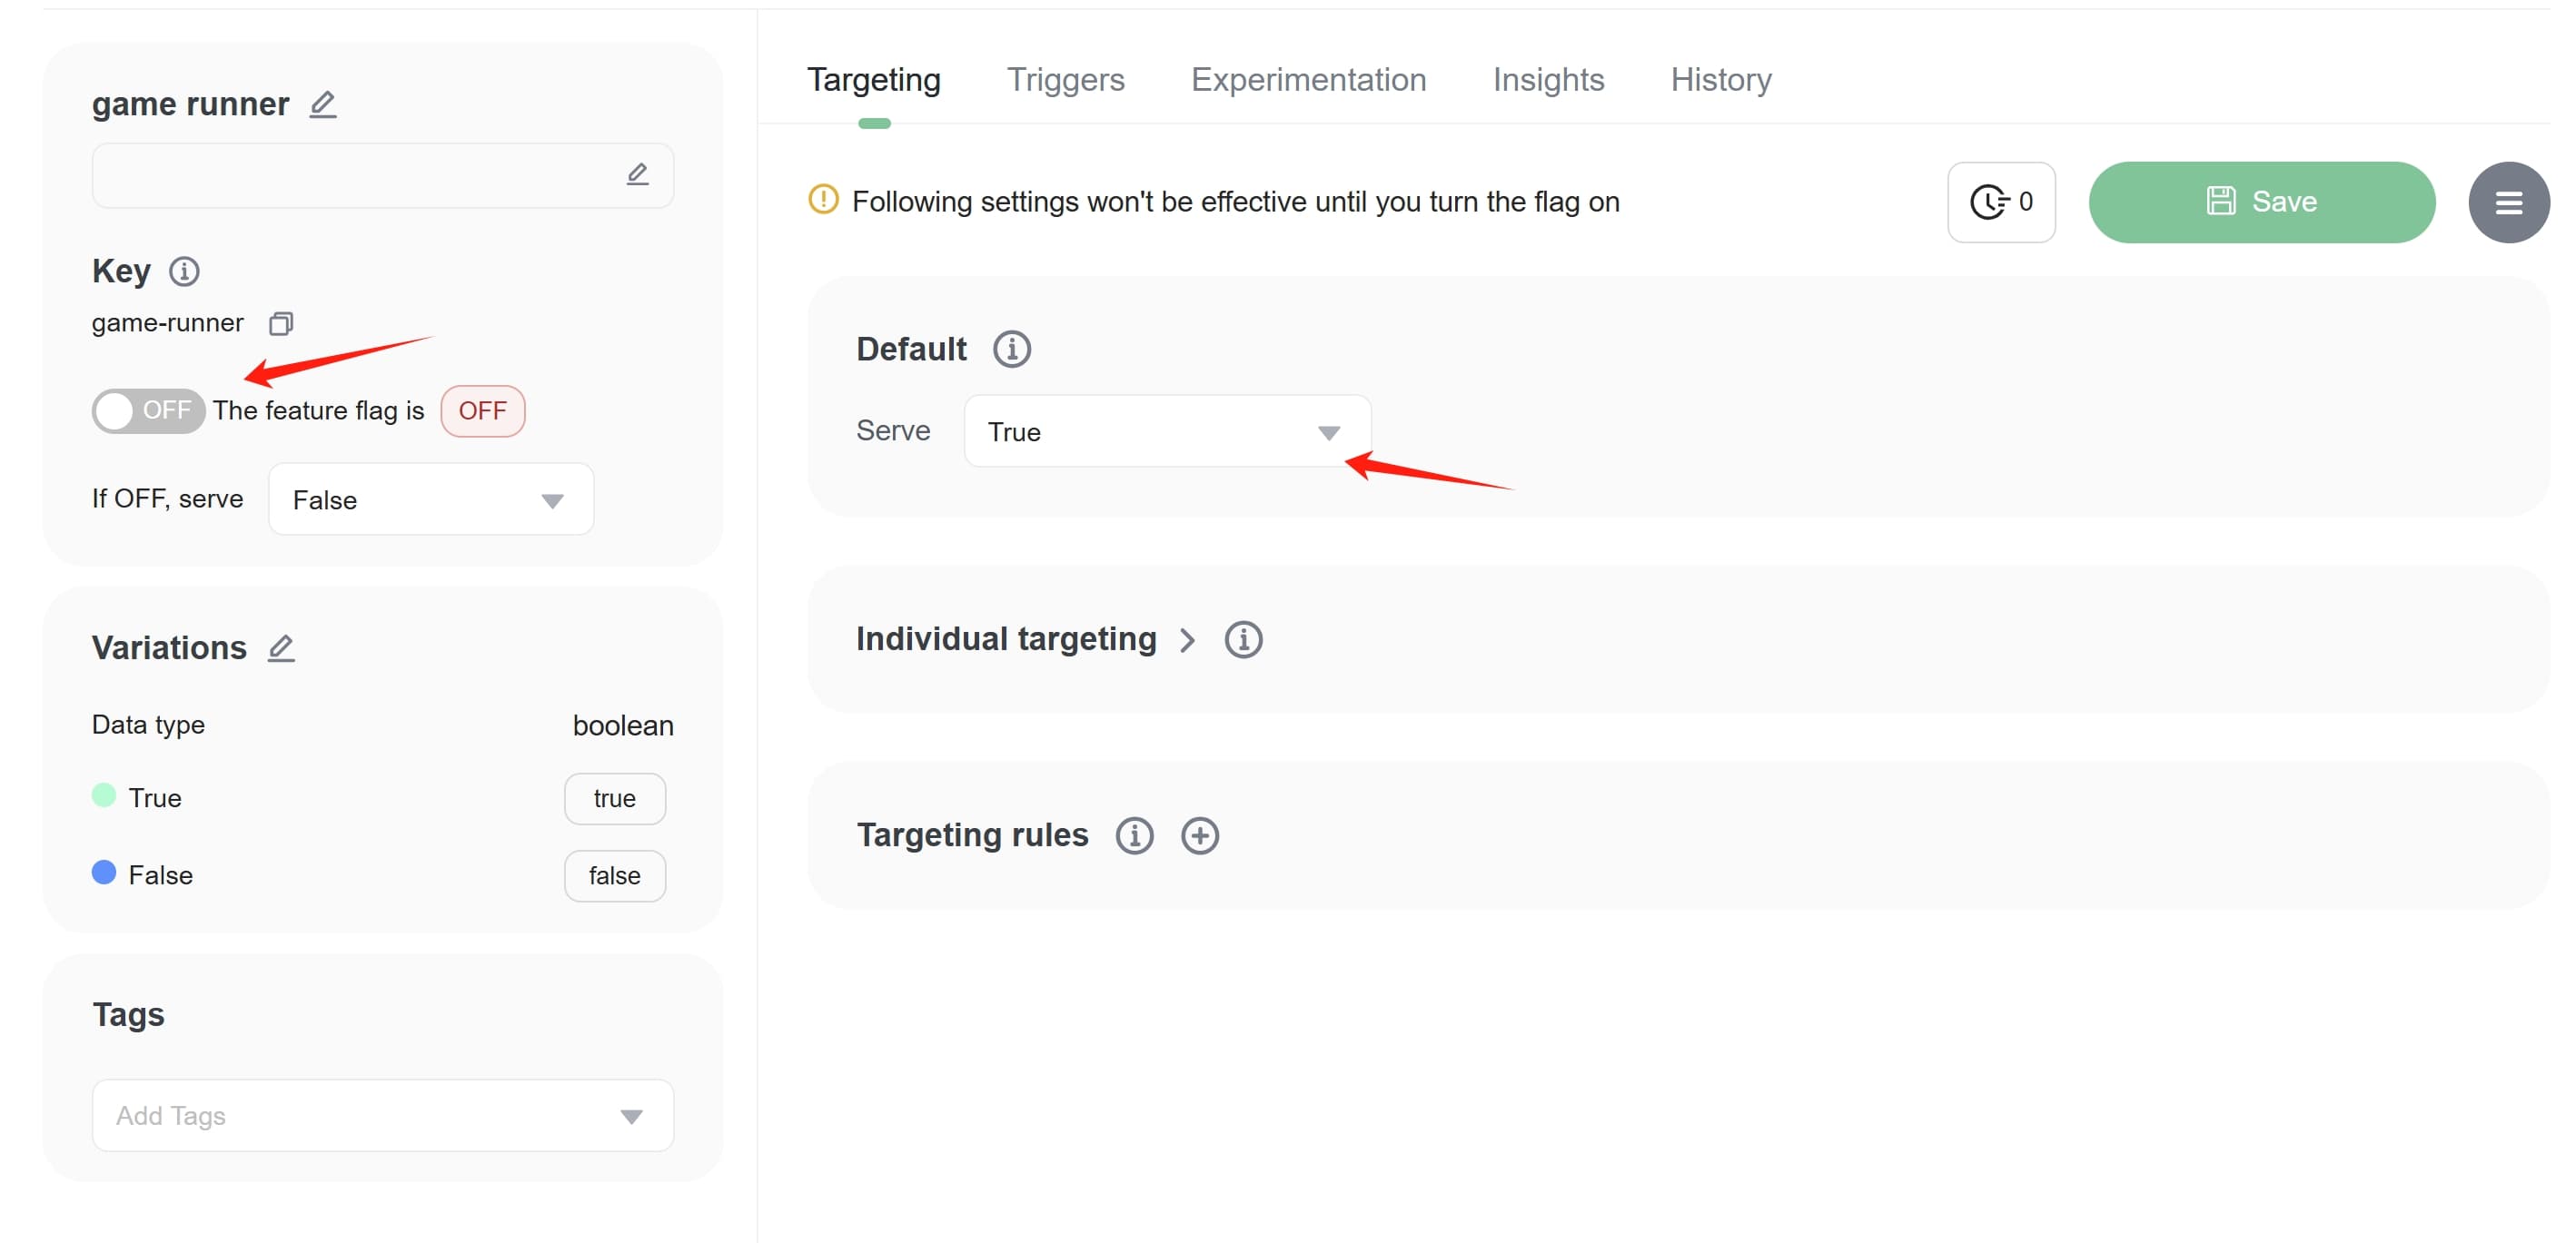
Task: Edit Variations using the pencil icon
Action: tap(281, 648)
